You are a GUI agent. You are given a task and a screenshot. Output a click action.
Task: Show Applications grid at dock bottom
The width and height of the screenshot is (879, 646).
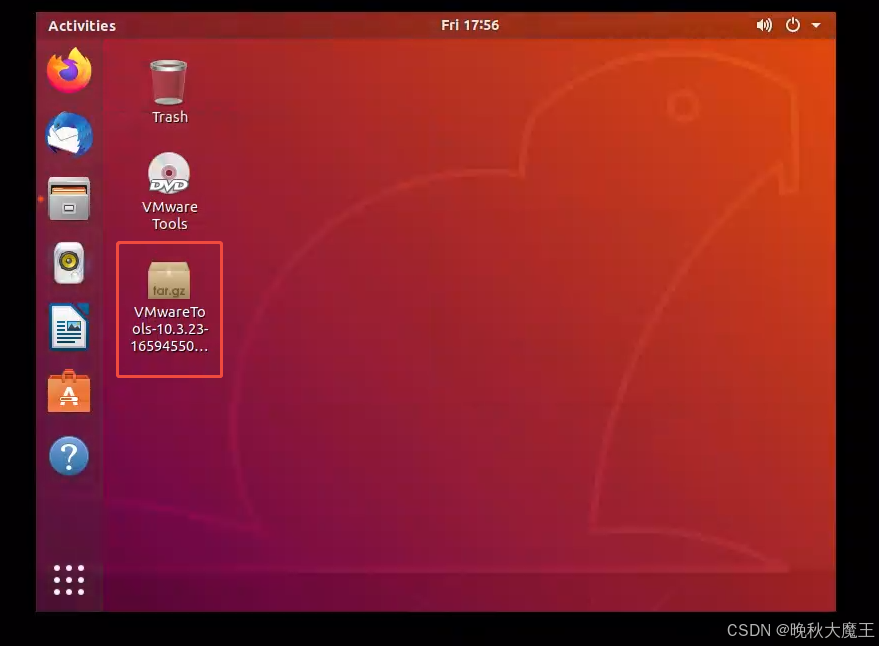click(69, 580)
